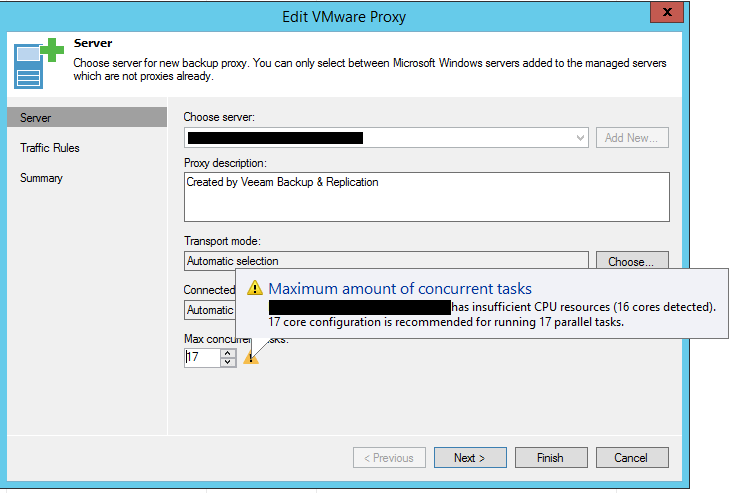Viewport: 736px width, 493px height.
Task: Cancel the proxy edit dialog
Action: pyautogui.click(x=632, y=457)
